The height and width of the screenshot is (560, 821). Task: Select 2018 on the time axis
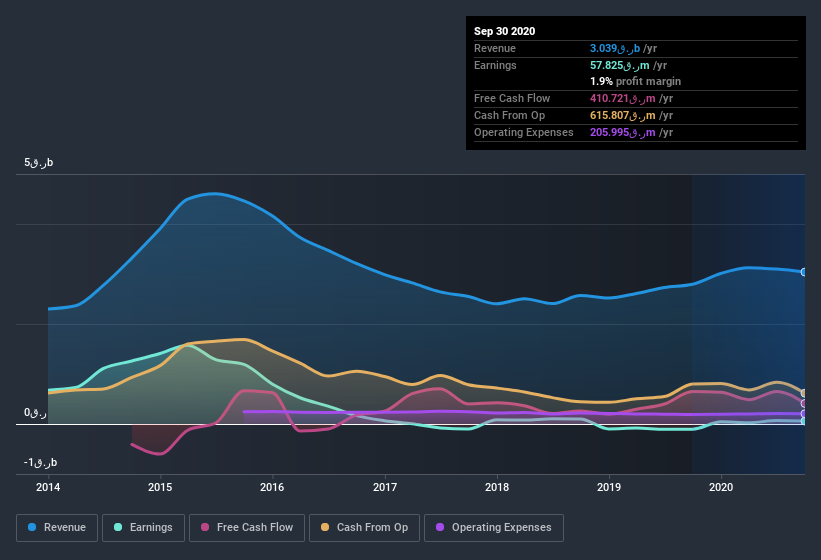click(x=497, y=488)
